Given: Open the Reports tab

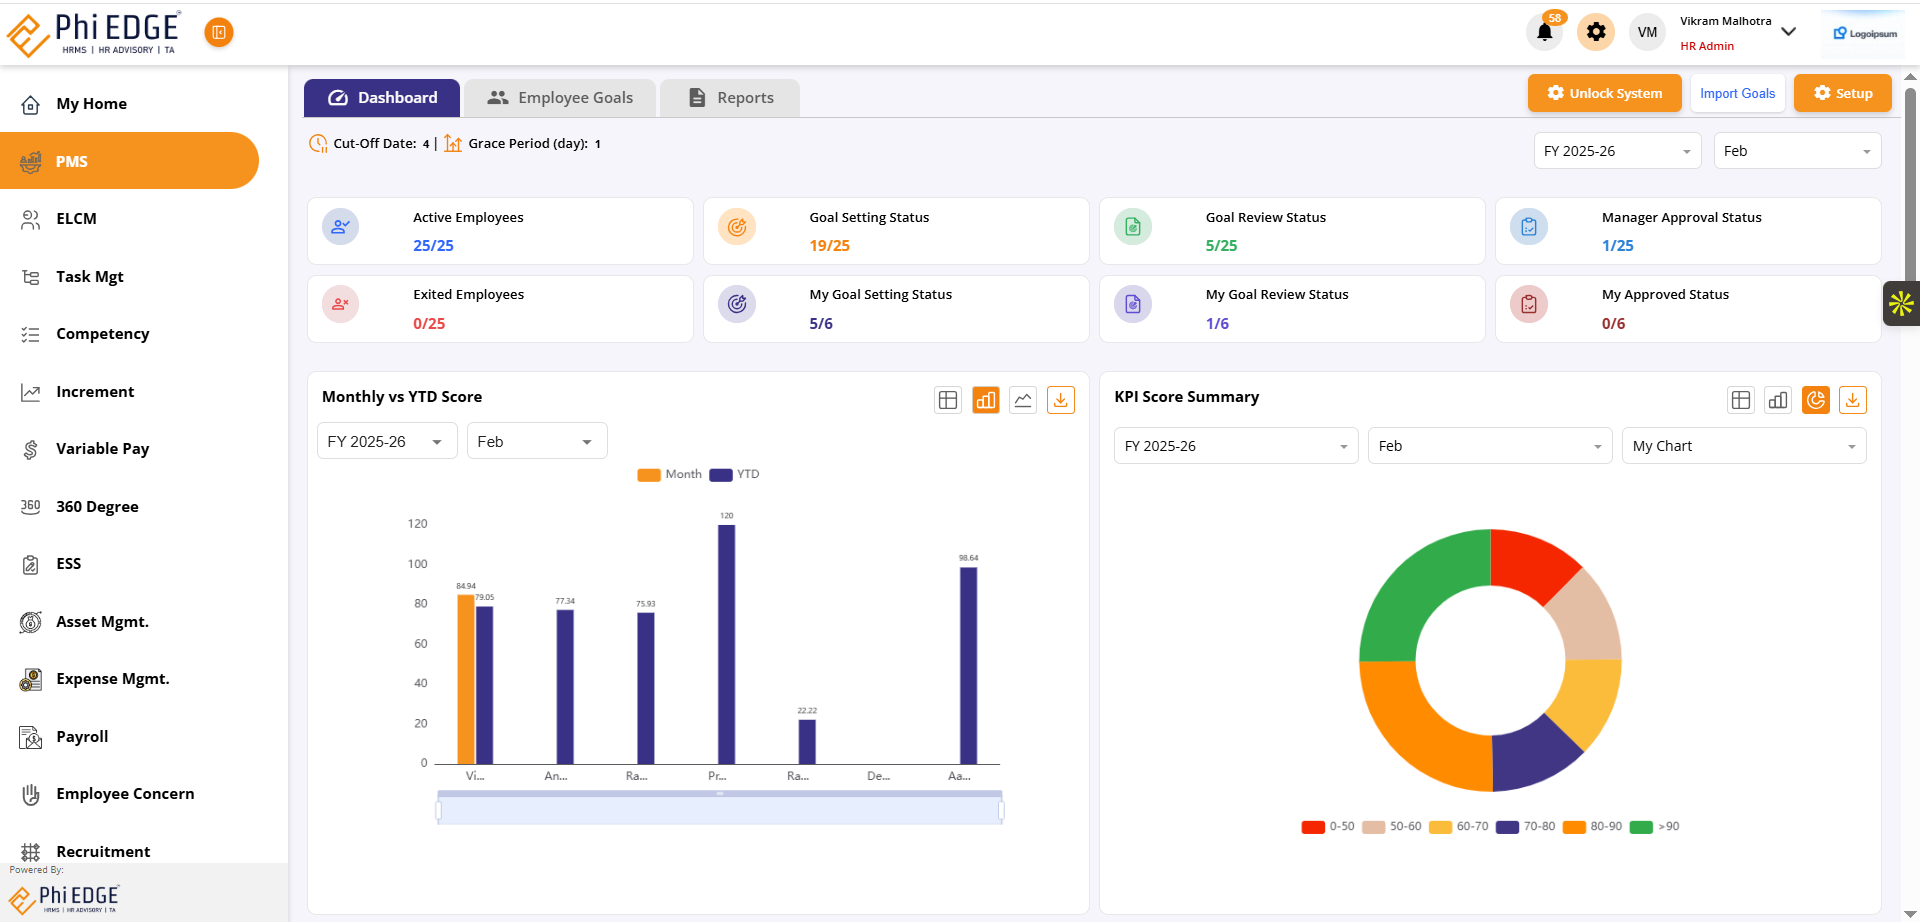Looking at the screenshot, I should tap(731, 98).
